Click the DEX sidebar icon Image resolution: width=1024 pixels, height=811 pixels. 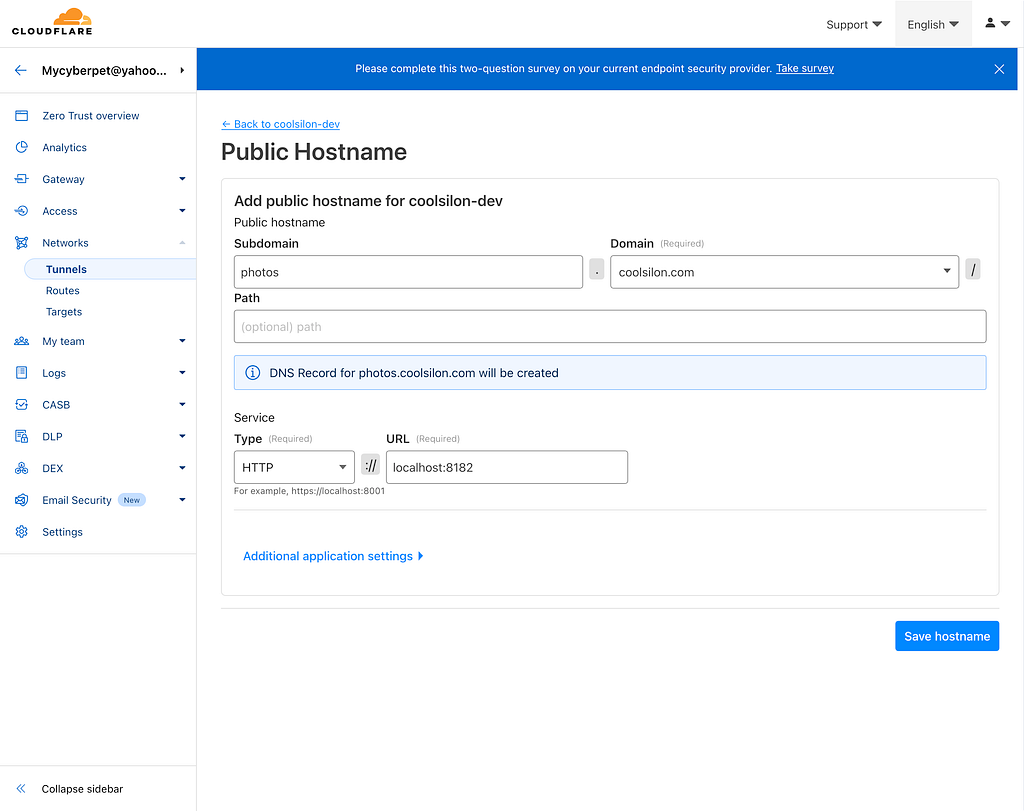tap(22, 468)
